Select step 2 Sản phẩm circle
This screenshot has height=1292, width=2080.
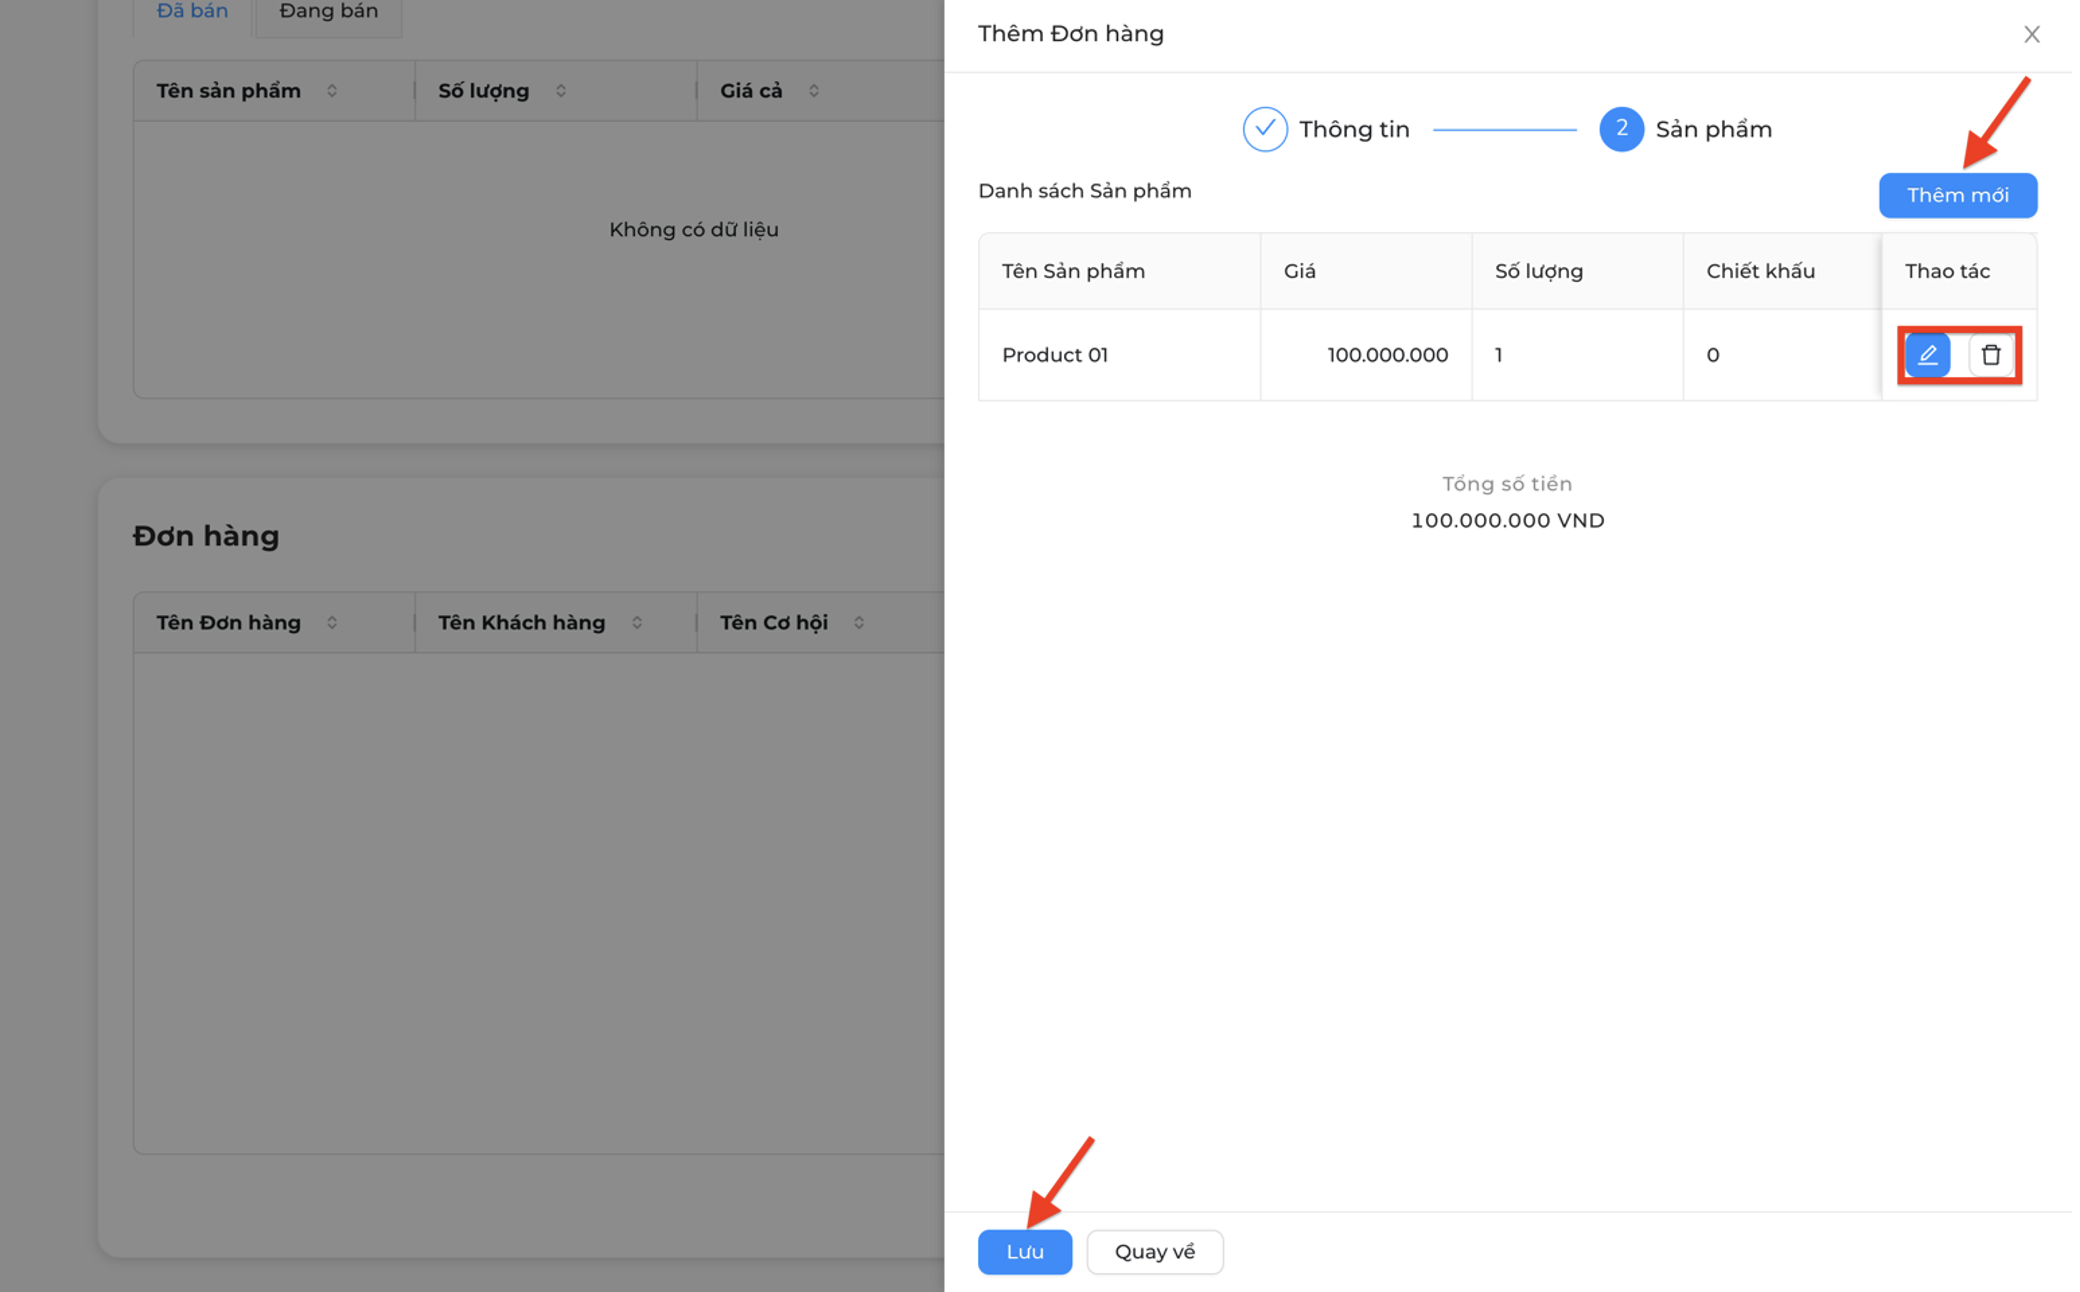coord(1621,129)
